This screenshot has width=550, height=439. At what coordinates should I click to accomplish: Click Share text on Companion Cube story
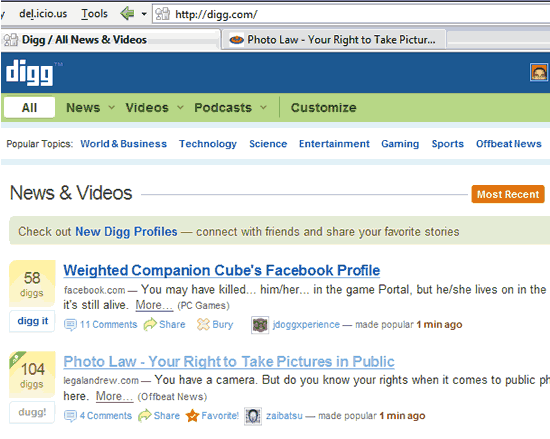tap(172, 324)
